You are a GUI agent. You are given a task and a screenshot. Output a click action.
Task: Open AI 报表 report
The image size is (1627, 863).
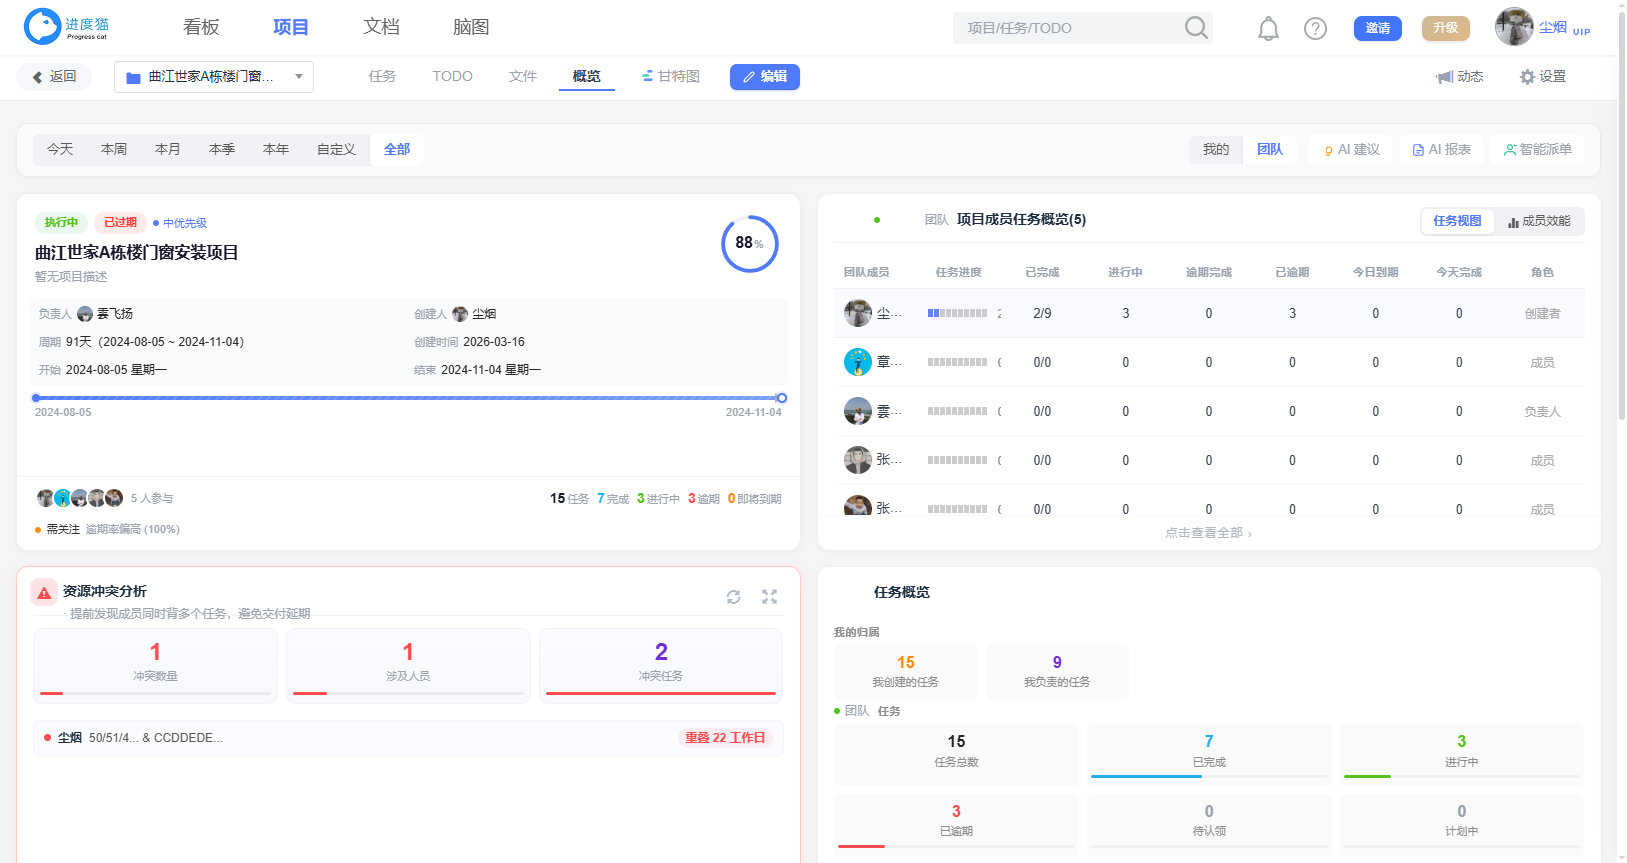click(1441, 150)
